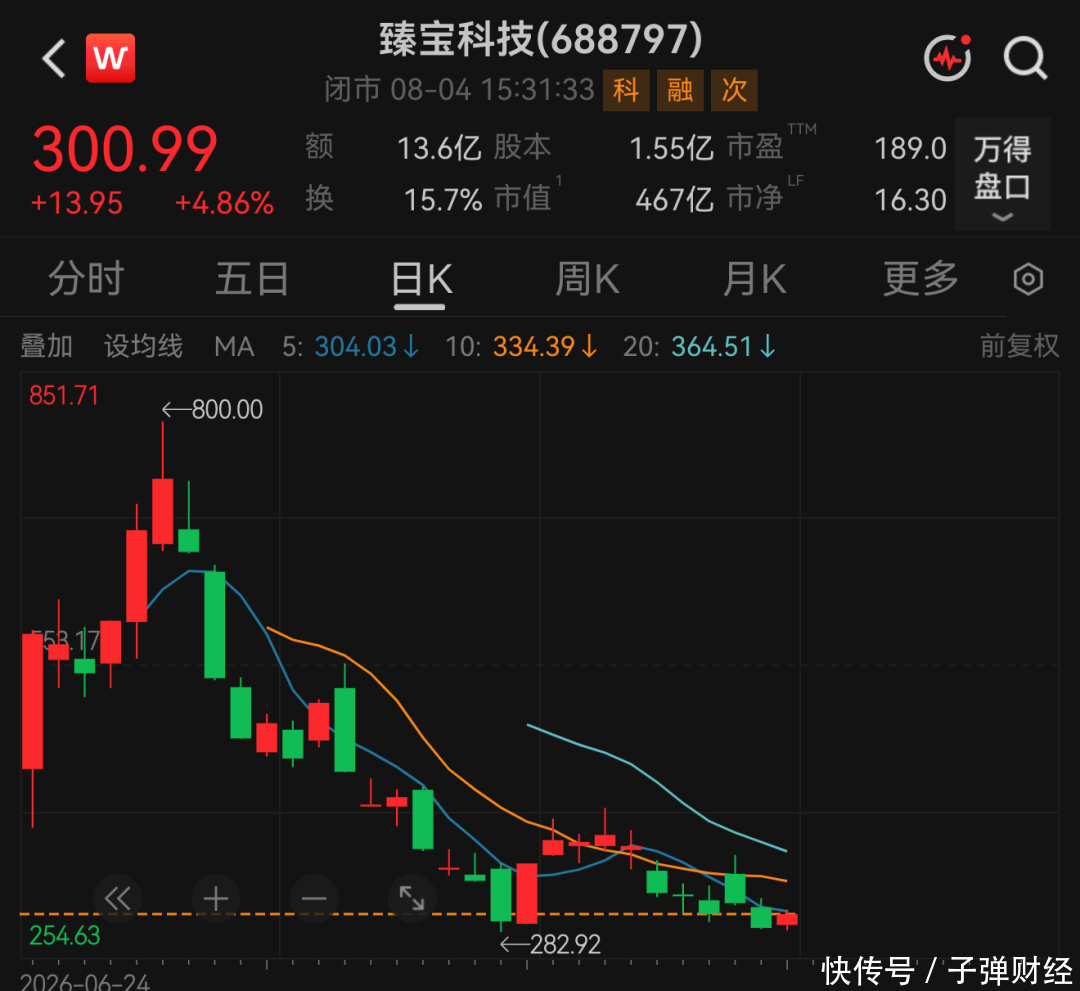Tap the 科 badge
This screenshot has width=1080, height=991.
point(626,90)
